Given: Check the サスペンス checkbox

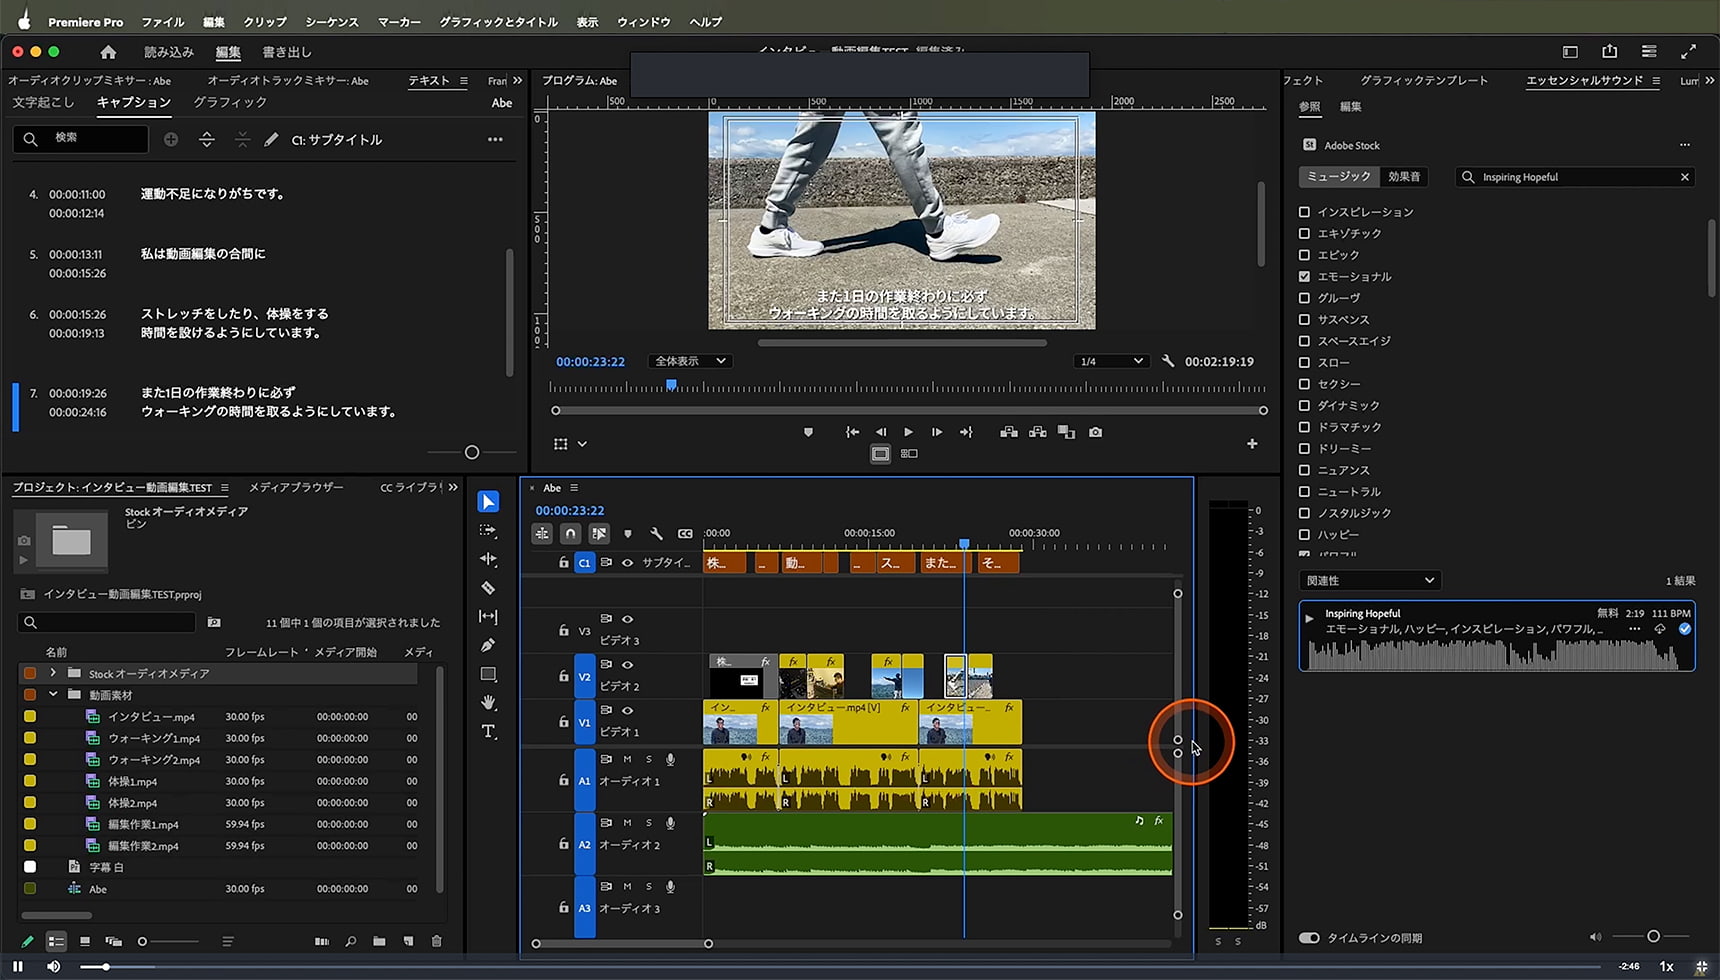Looking at the screenshot, I should [x=1304, y=319].
